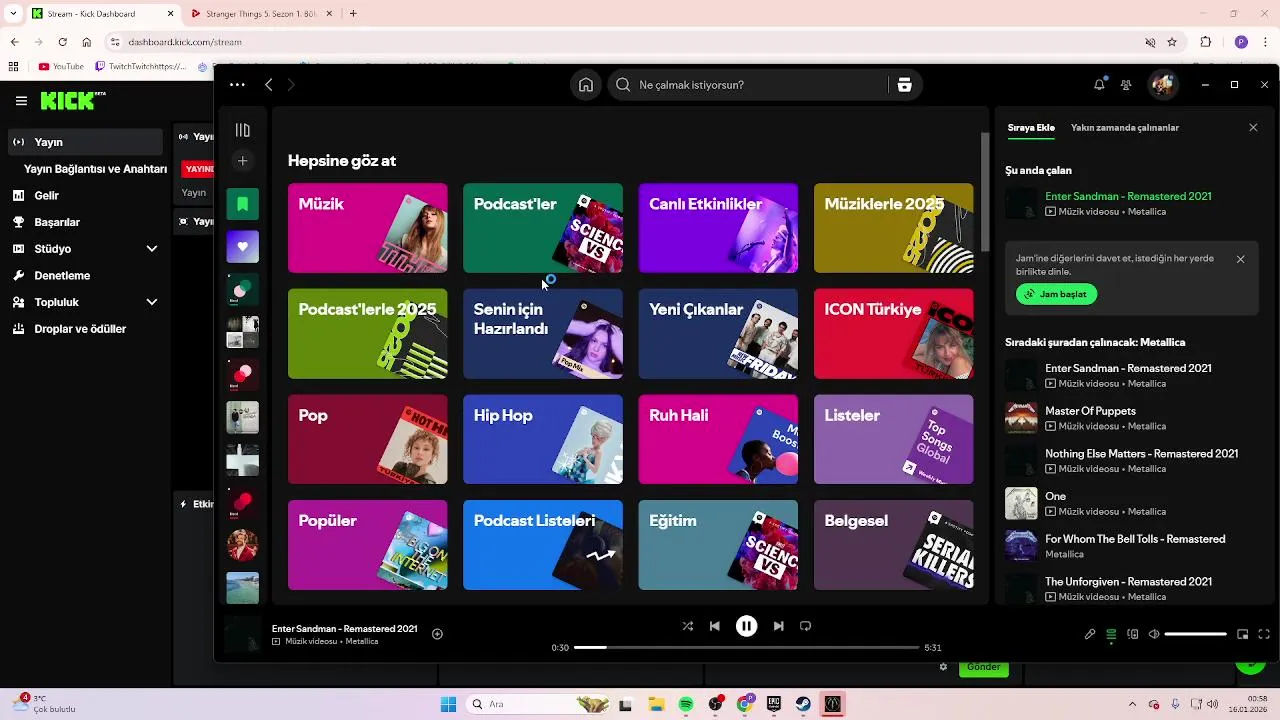This screenshot has height=720, width=1280.
Task: Open Canlı Etkinlikler category card
Action: (x=718, y=228)
